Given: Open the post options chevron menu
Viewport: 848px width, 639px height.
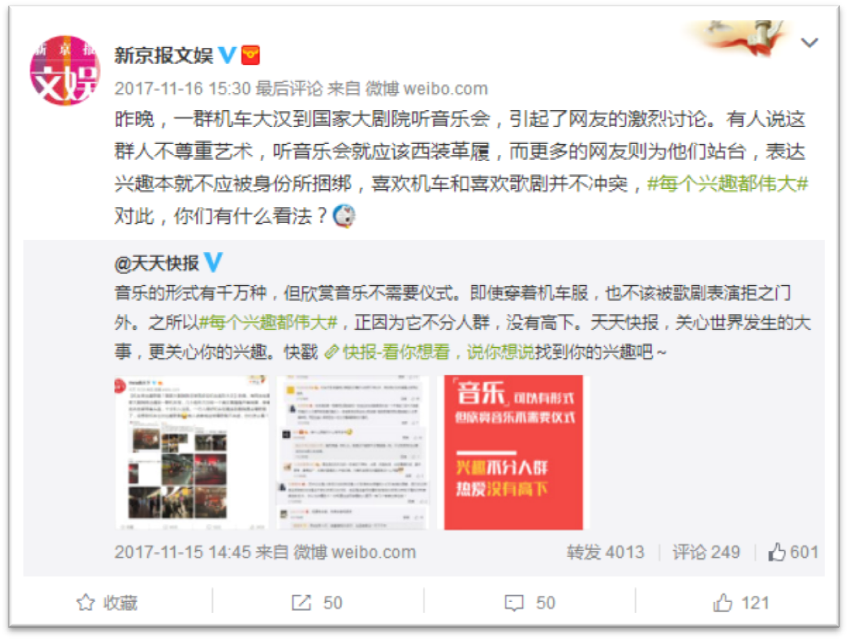Looking at the screenshot, I should click(809, 43).
